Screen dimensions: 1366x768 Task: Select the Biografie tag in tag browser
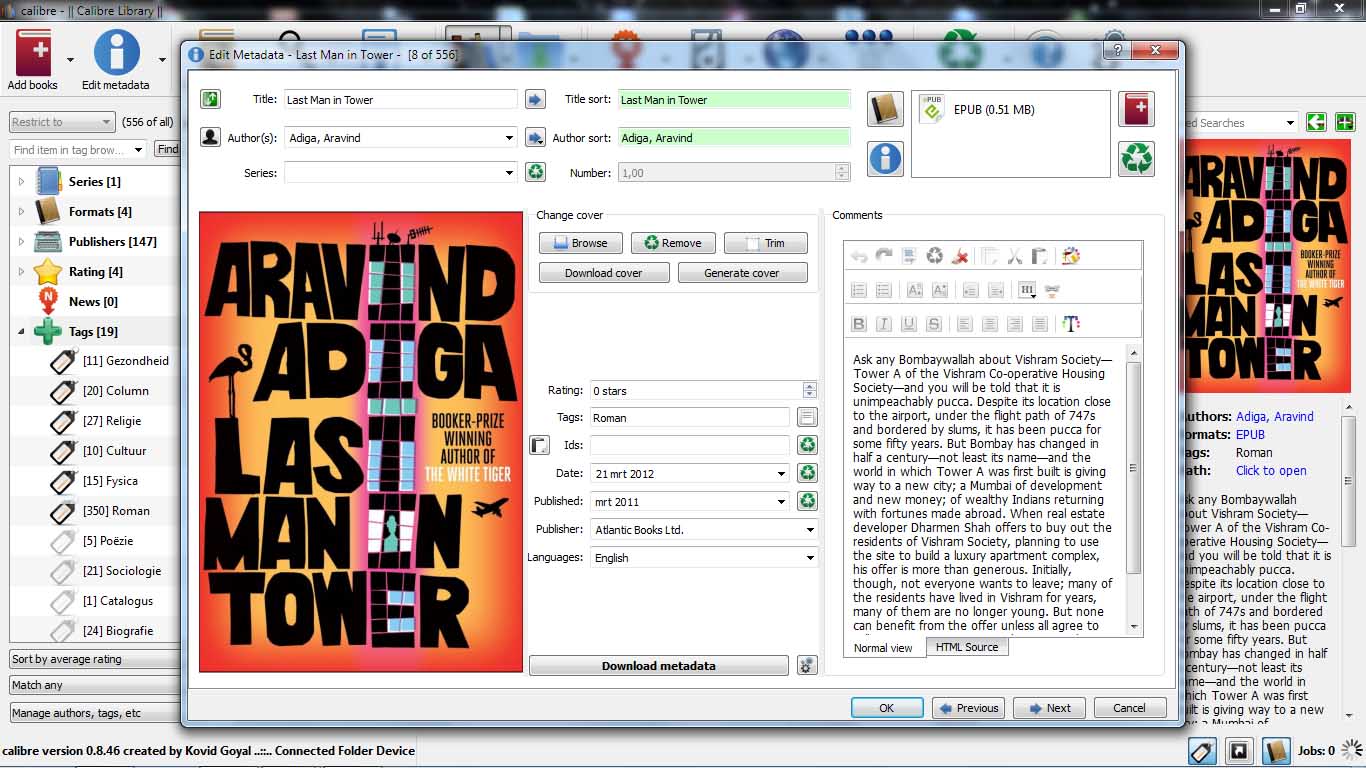118,631
